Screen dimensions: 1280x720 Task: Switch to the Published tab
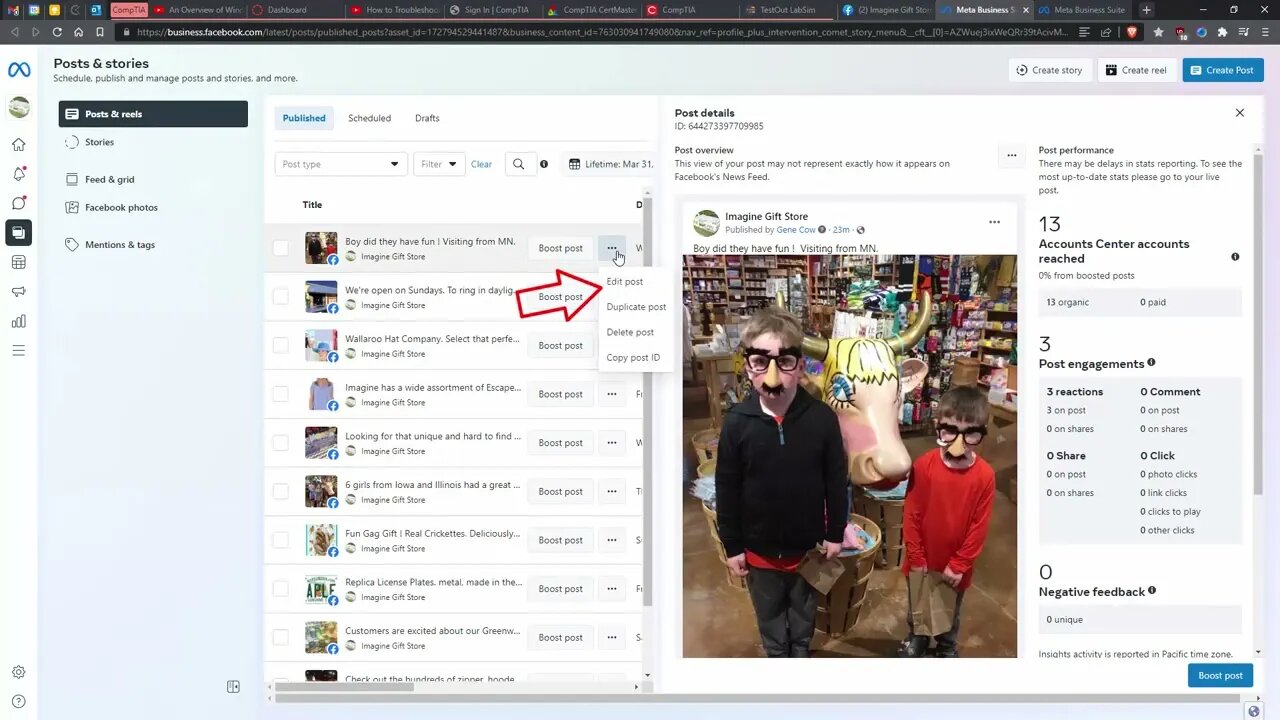point(304,118)
